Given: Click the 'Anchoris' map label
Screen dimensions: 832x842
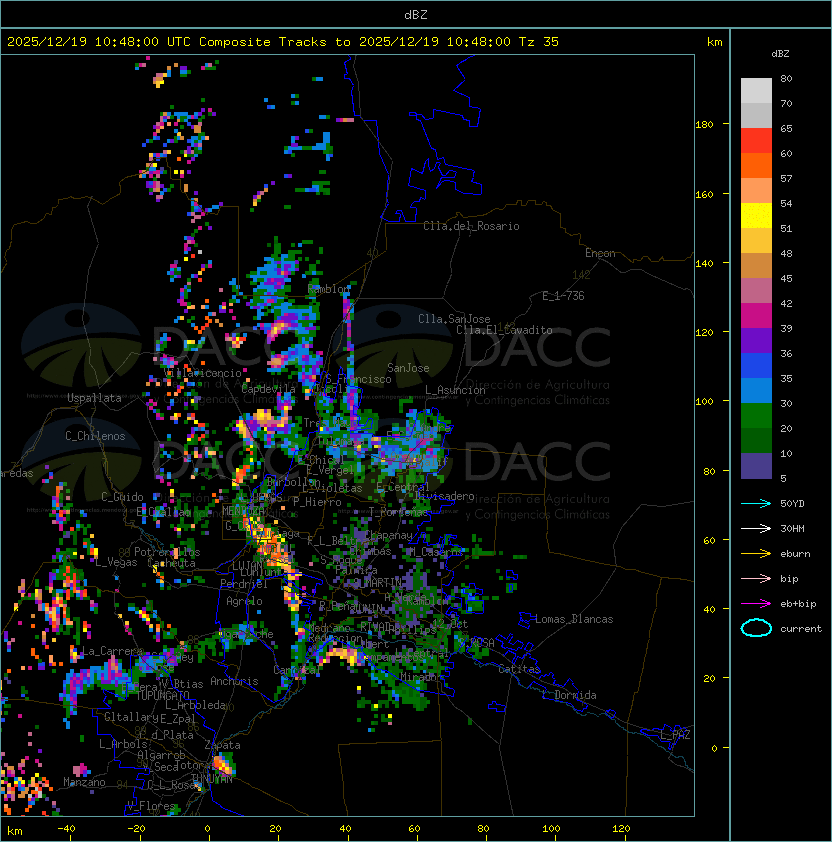Looking at the screenshot, I should point(234,681).
